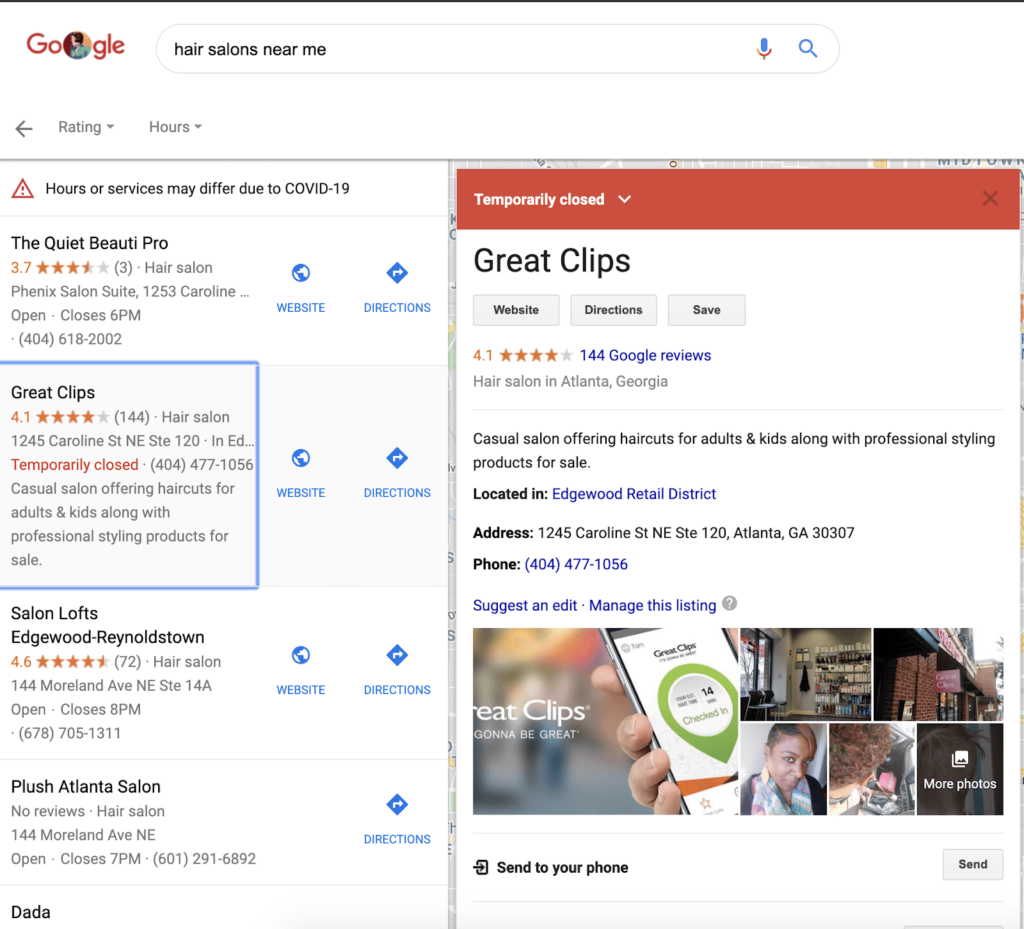Screen dimensions: 1024x929
Task: Select The Quiet Beauti Pro listing title
Action: point(89,243)
